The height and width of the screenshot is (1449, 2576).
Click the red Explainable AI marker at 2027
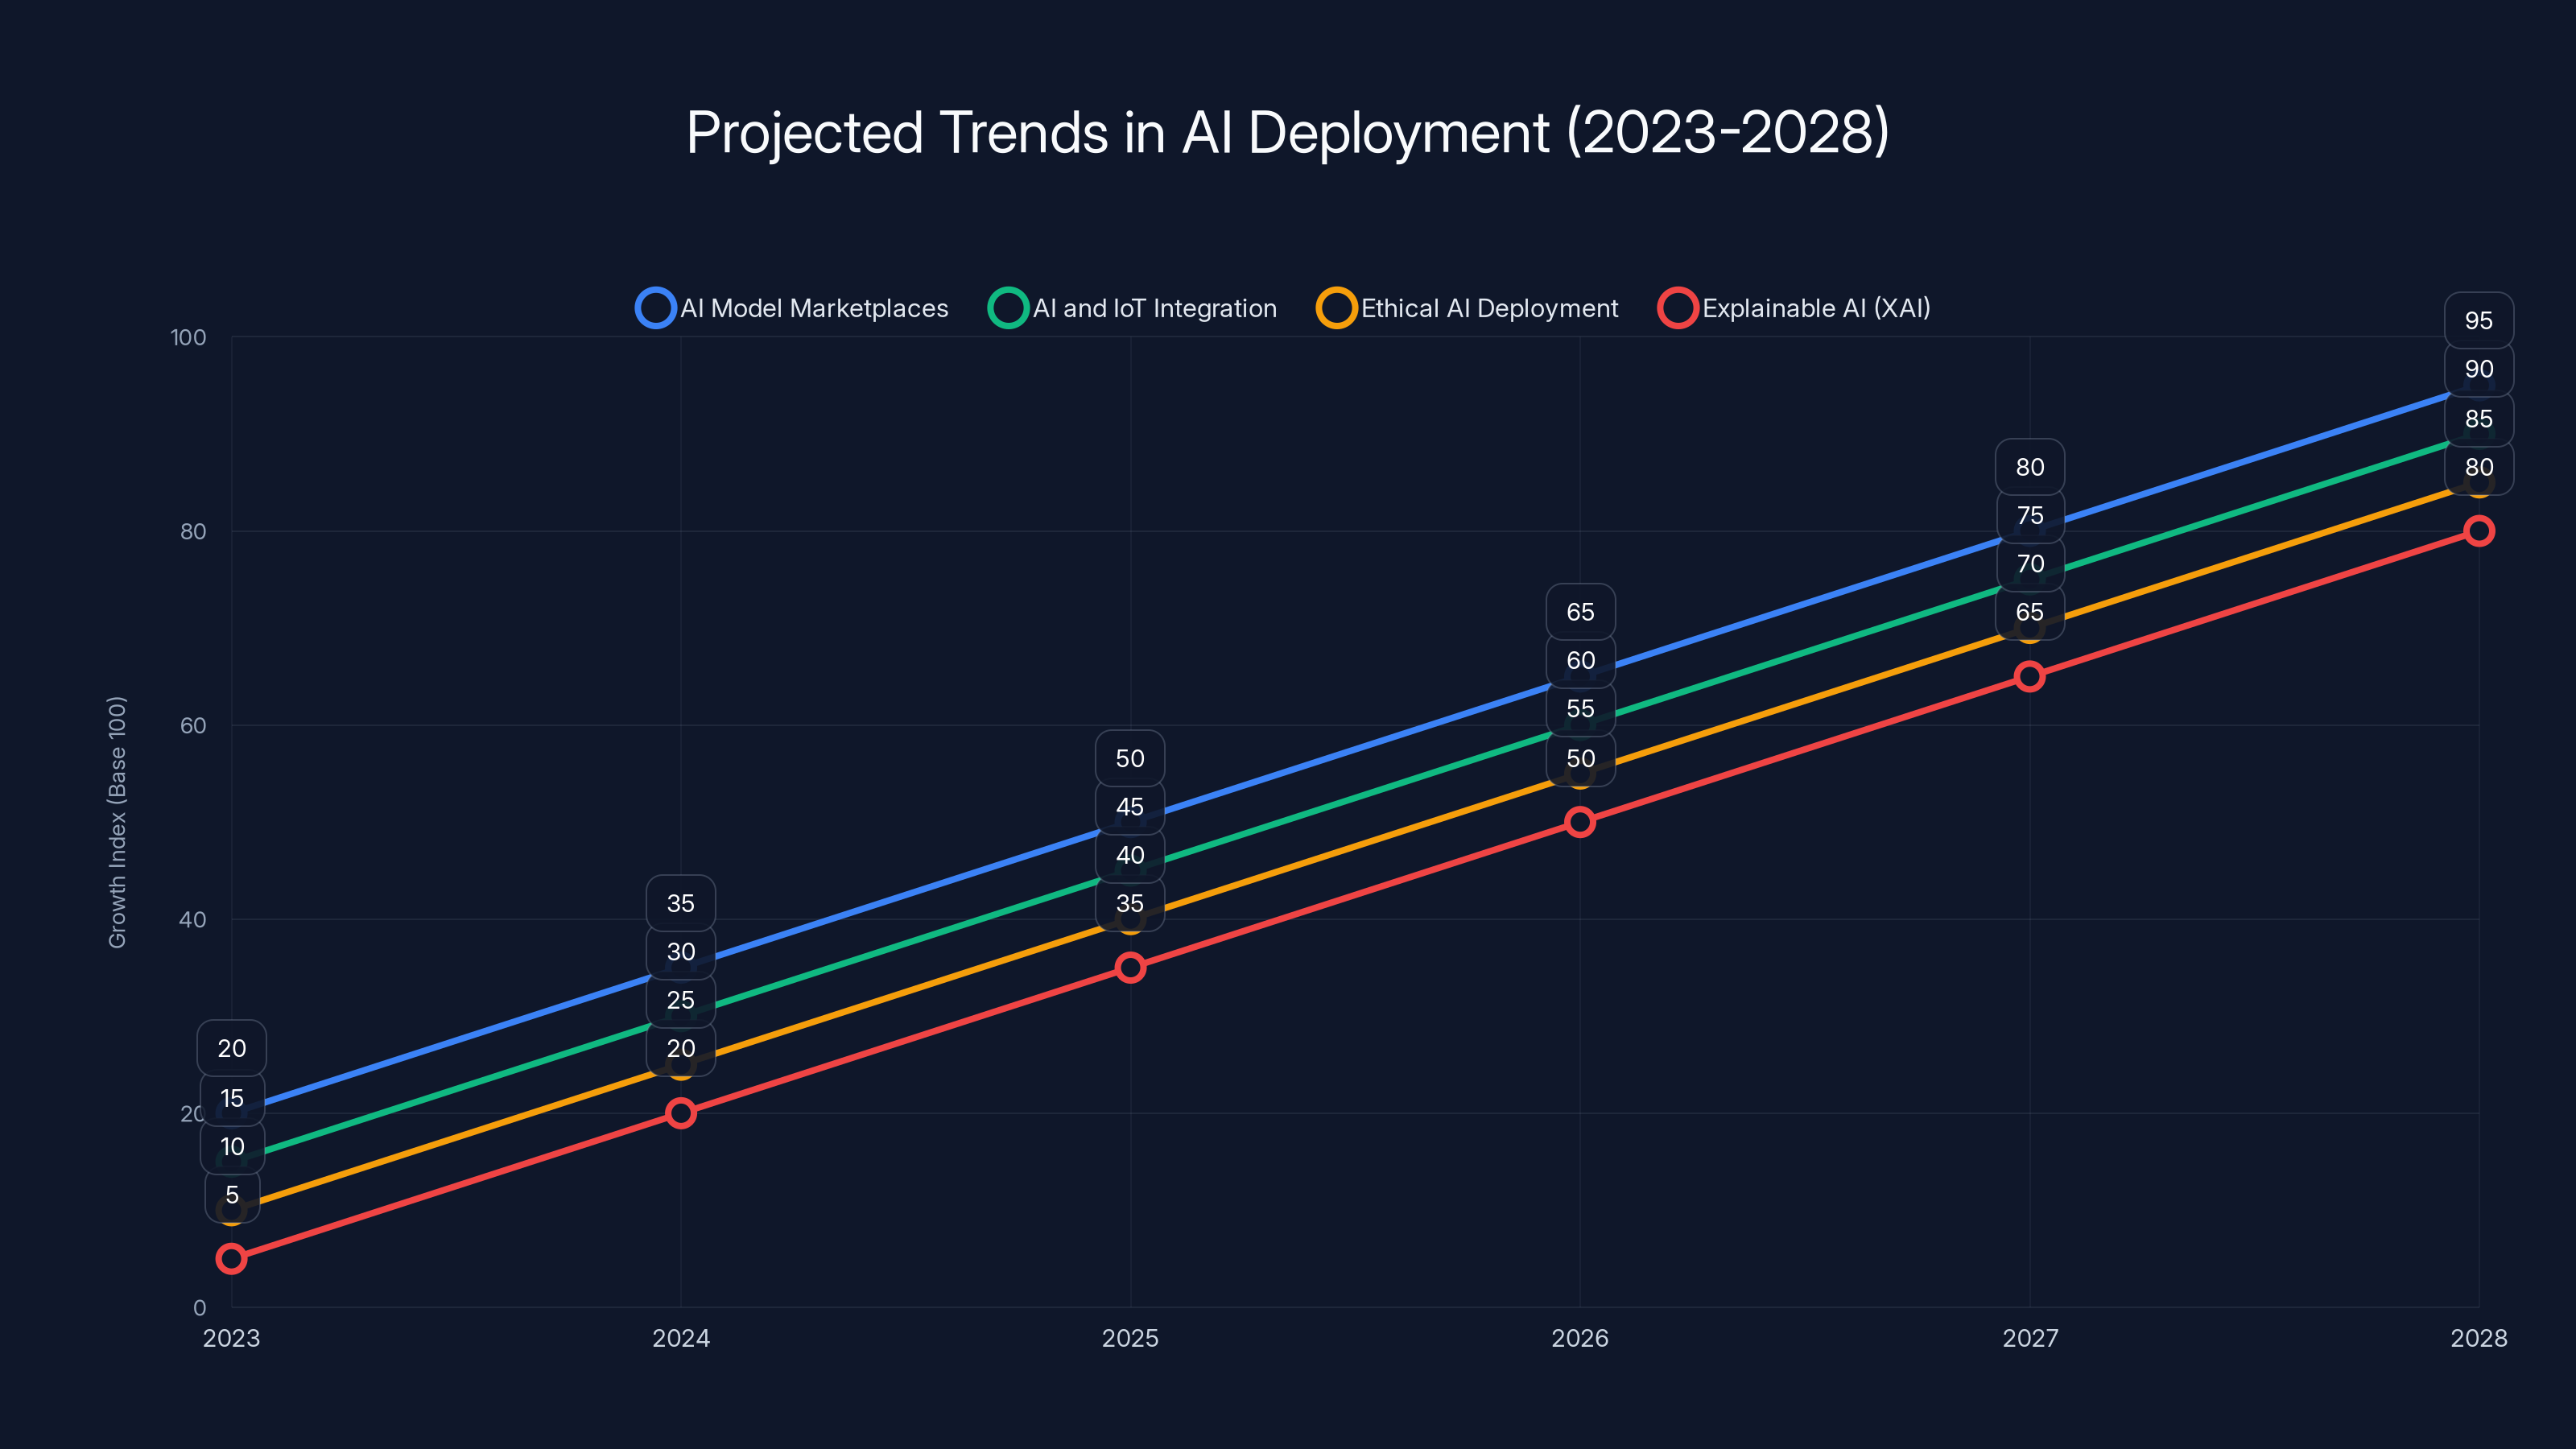(x=2029, y=677)
